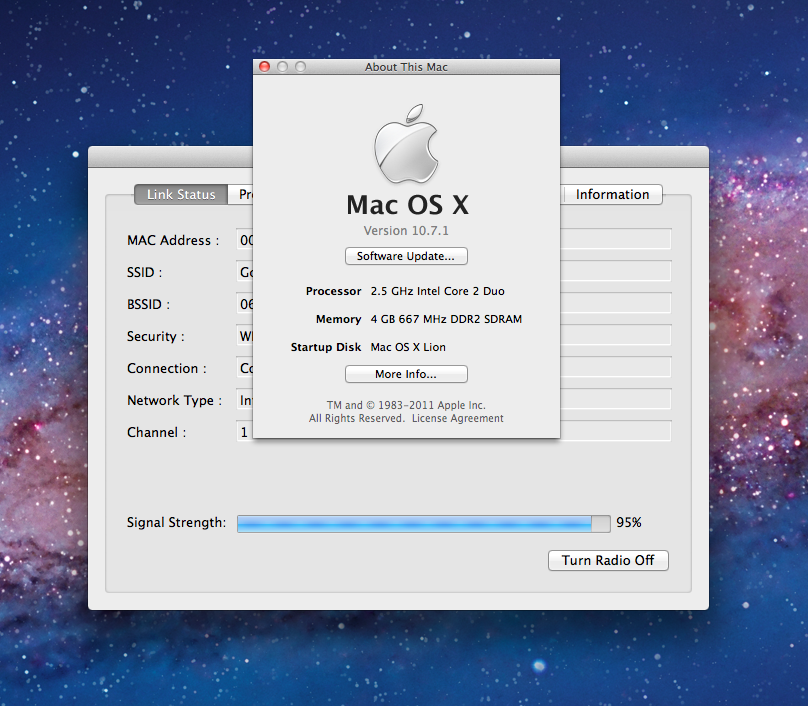
Task: Select the partially hidden Pr... tab
Action: tap(241, 194)
